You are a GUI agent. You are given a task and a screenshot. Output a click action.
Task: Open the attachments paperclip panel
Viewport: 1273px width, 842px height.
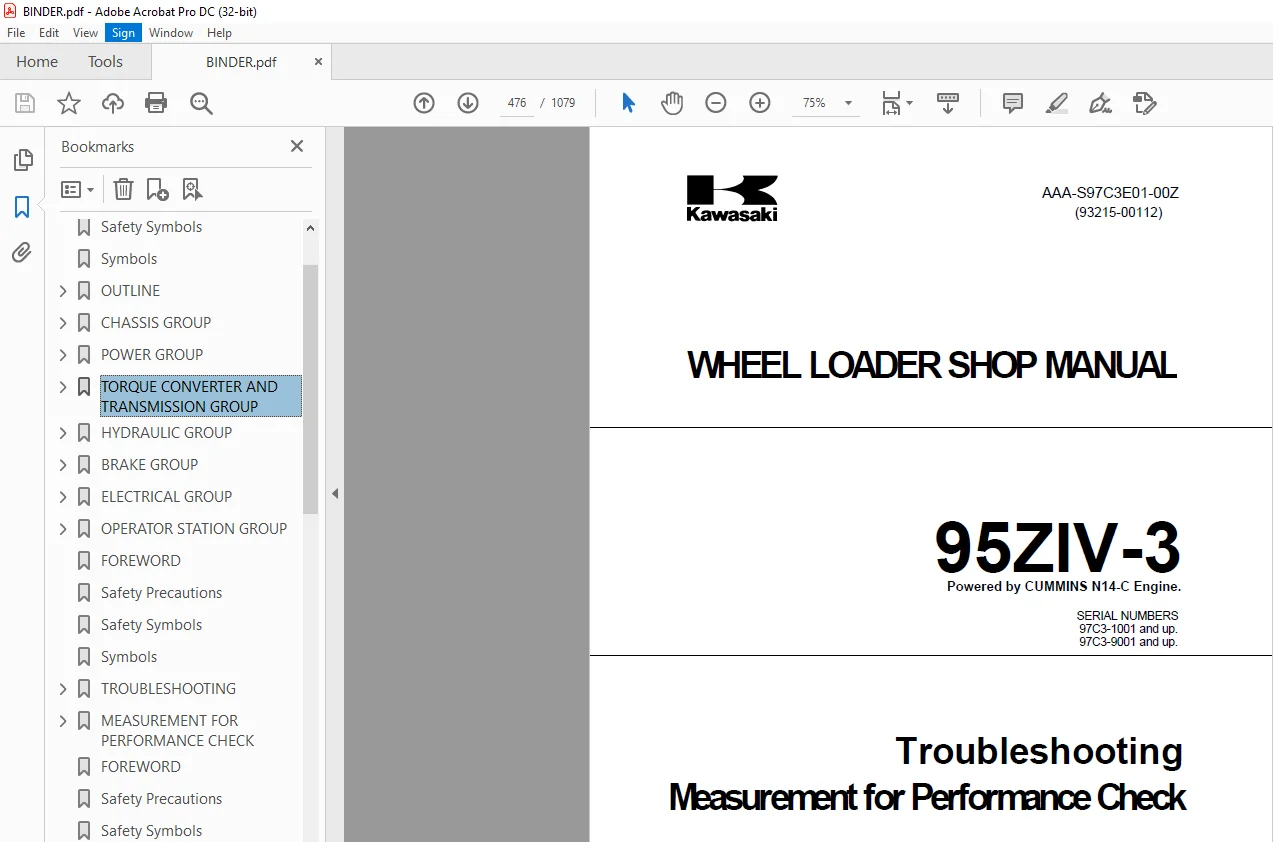(x=22, y=253)
